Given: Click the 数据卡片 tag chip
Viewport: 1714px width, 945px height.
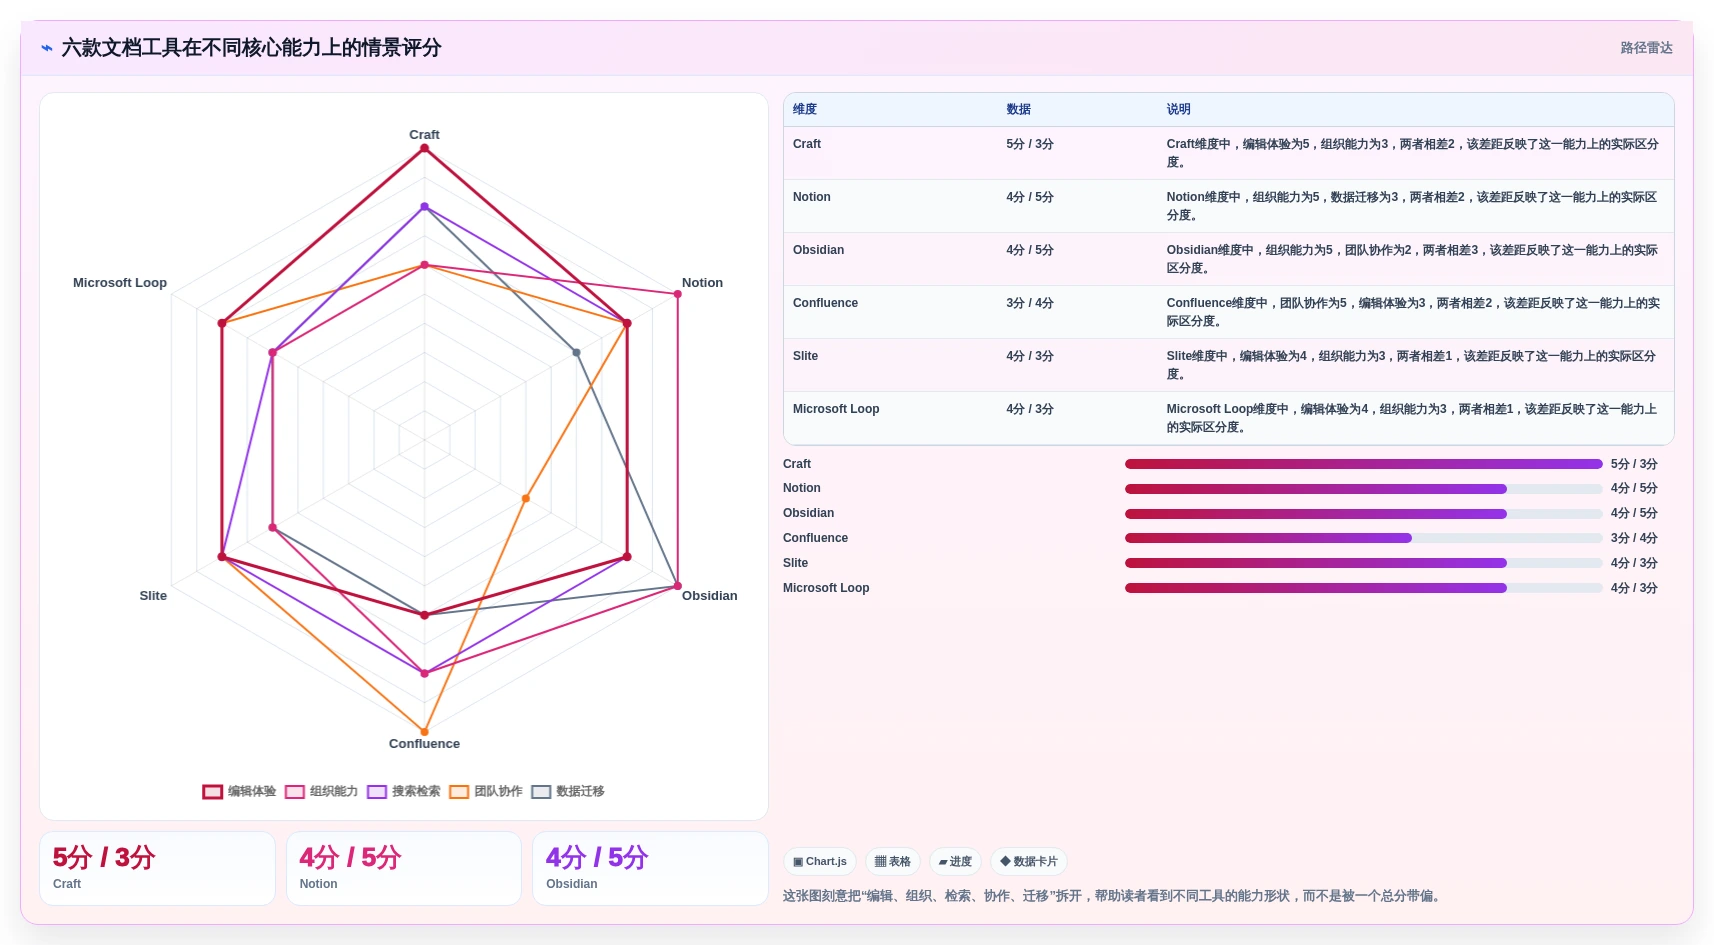Looking at the screenshot, I should (x=1029, y=861).
